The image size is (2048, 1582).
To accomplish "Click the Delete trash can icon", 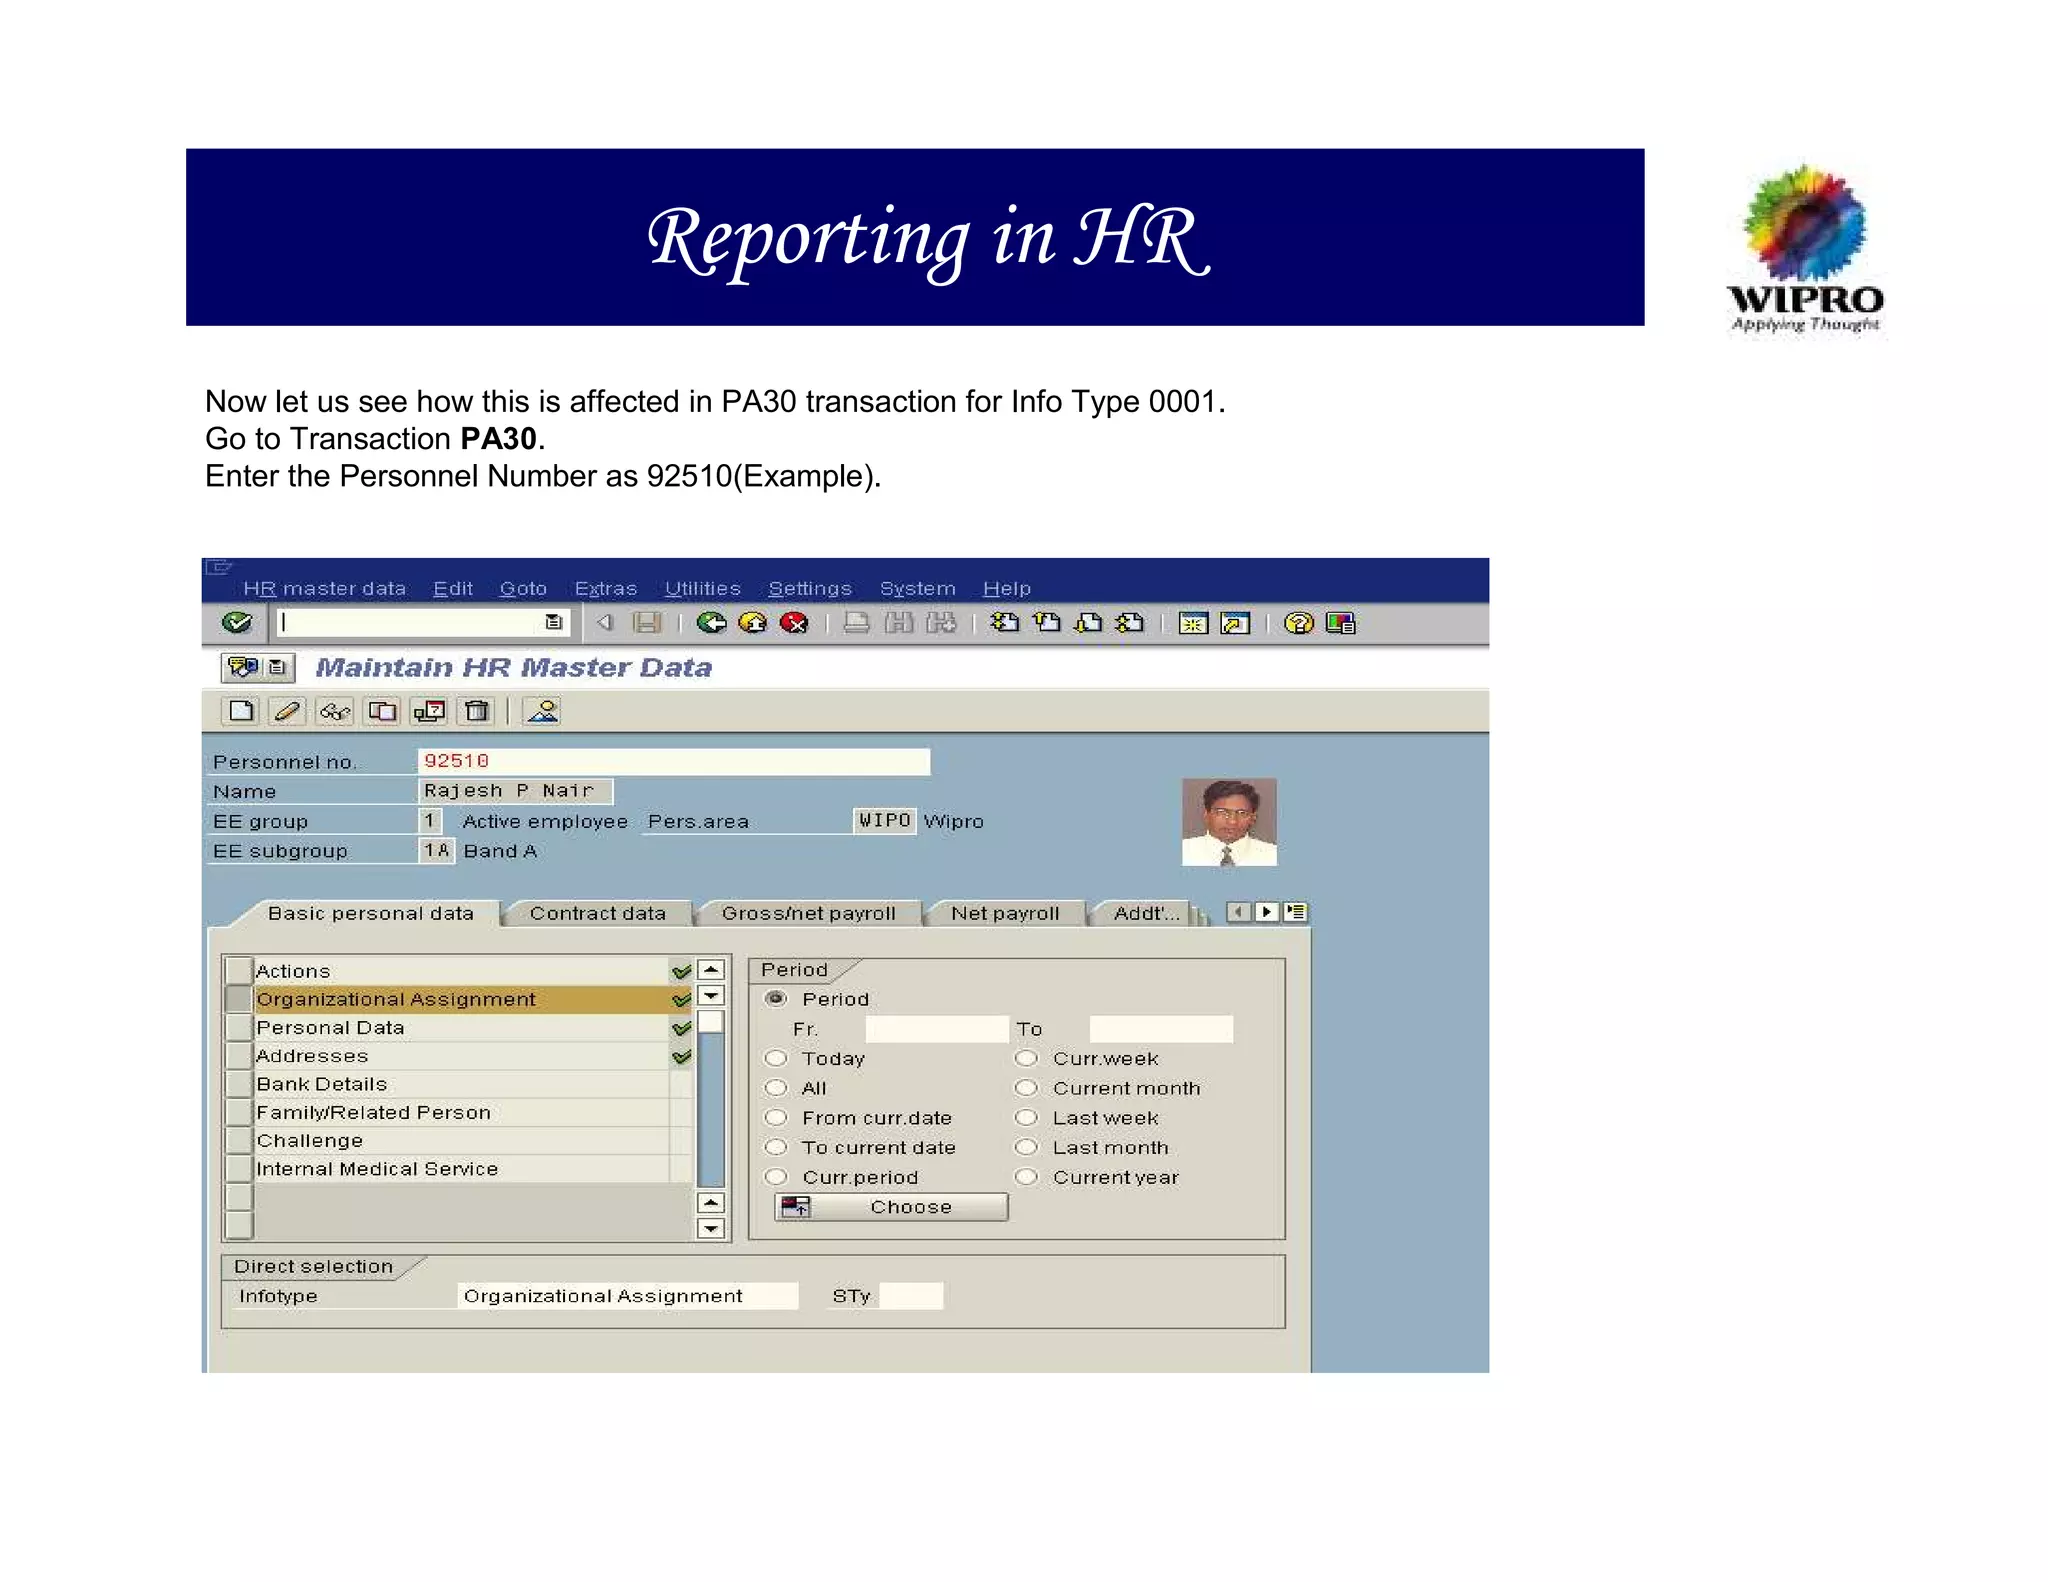I will coord(477,711).
